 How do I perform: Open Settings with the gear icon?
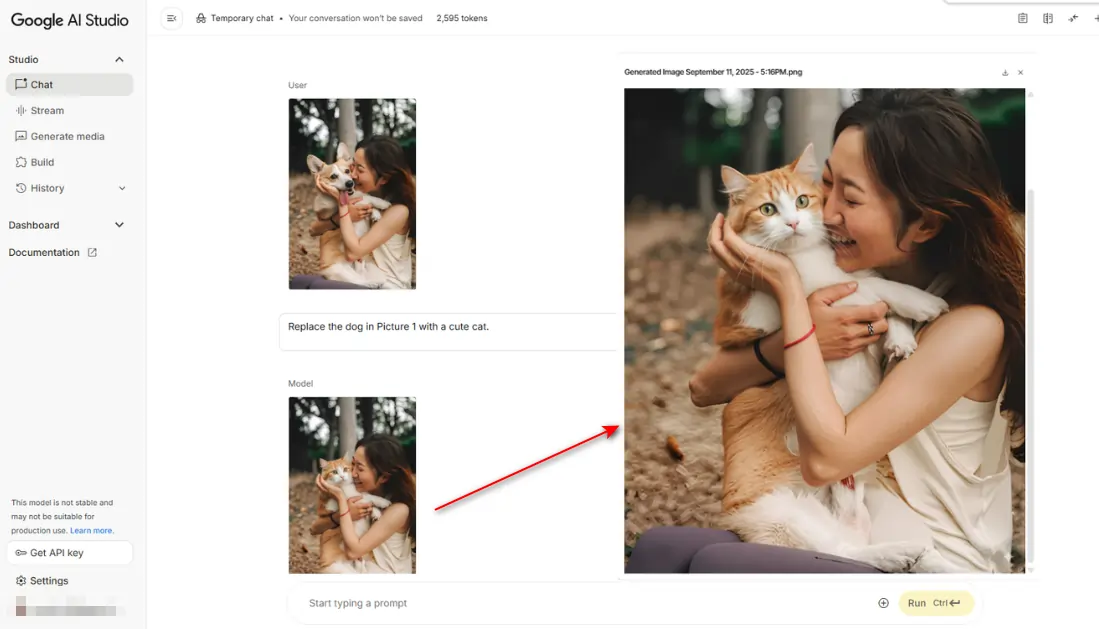click(21, 581)
